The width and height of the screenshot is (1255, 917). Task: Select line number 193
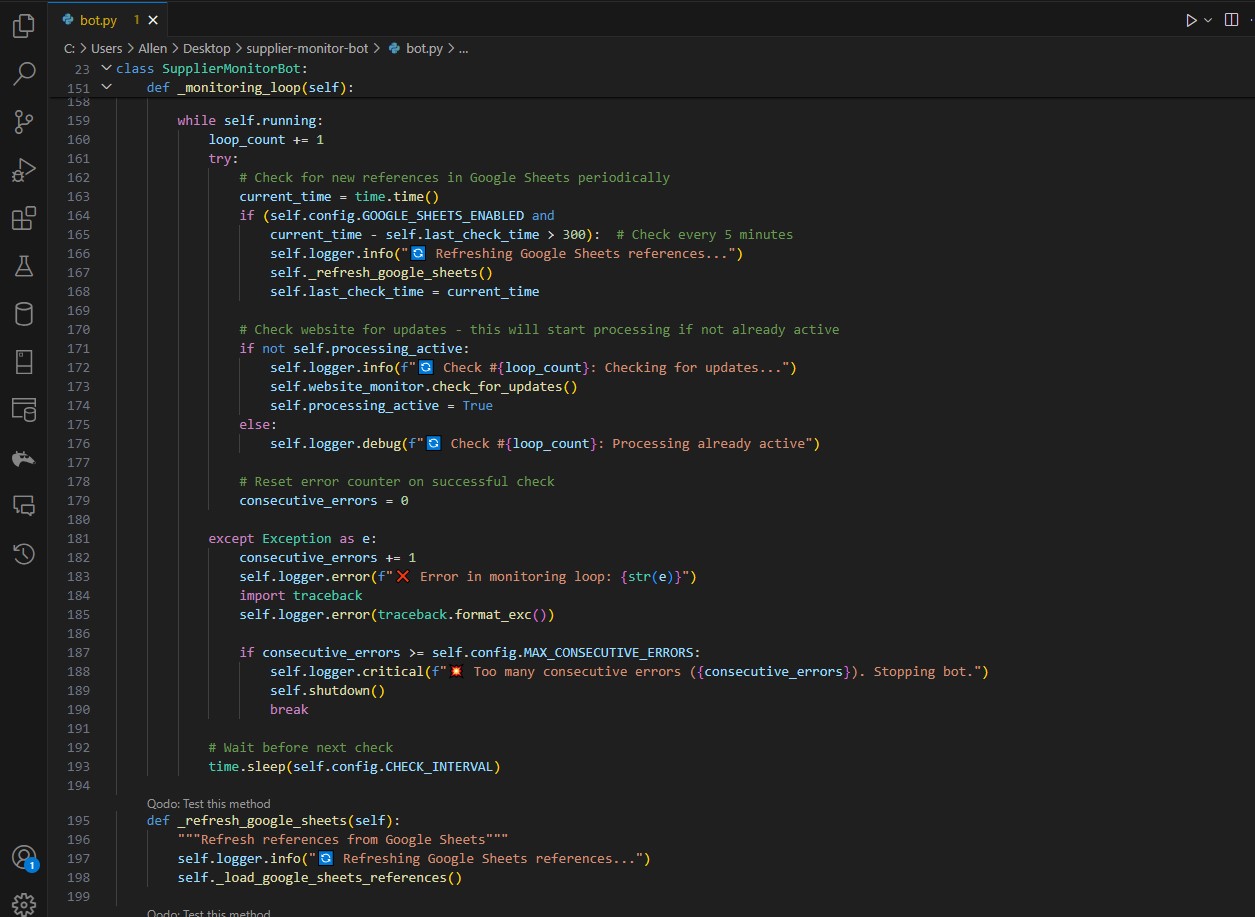78,767
